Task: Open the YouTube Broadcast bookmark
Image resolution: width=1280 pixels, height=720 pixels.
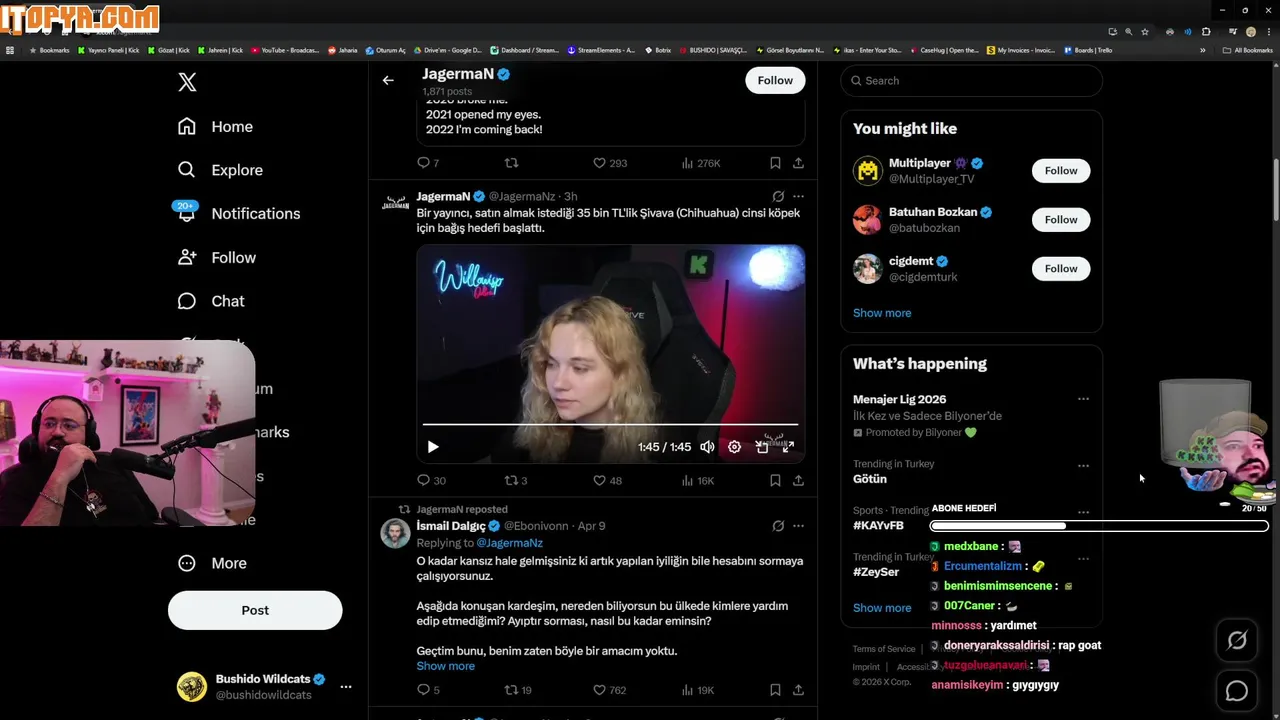Action: coord(285,50)
